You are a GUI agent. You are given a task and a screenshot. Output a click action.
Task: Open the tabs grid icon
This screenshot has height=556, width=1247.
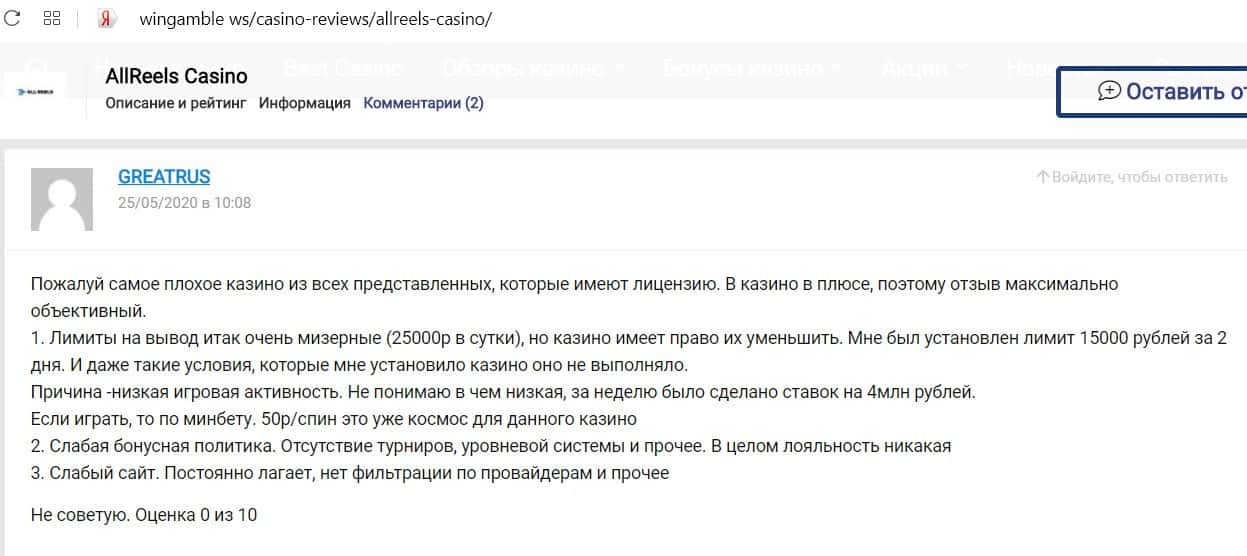point(53,19)
